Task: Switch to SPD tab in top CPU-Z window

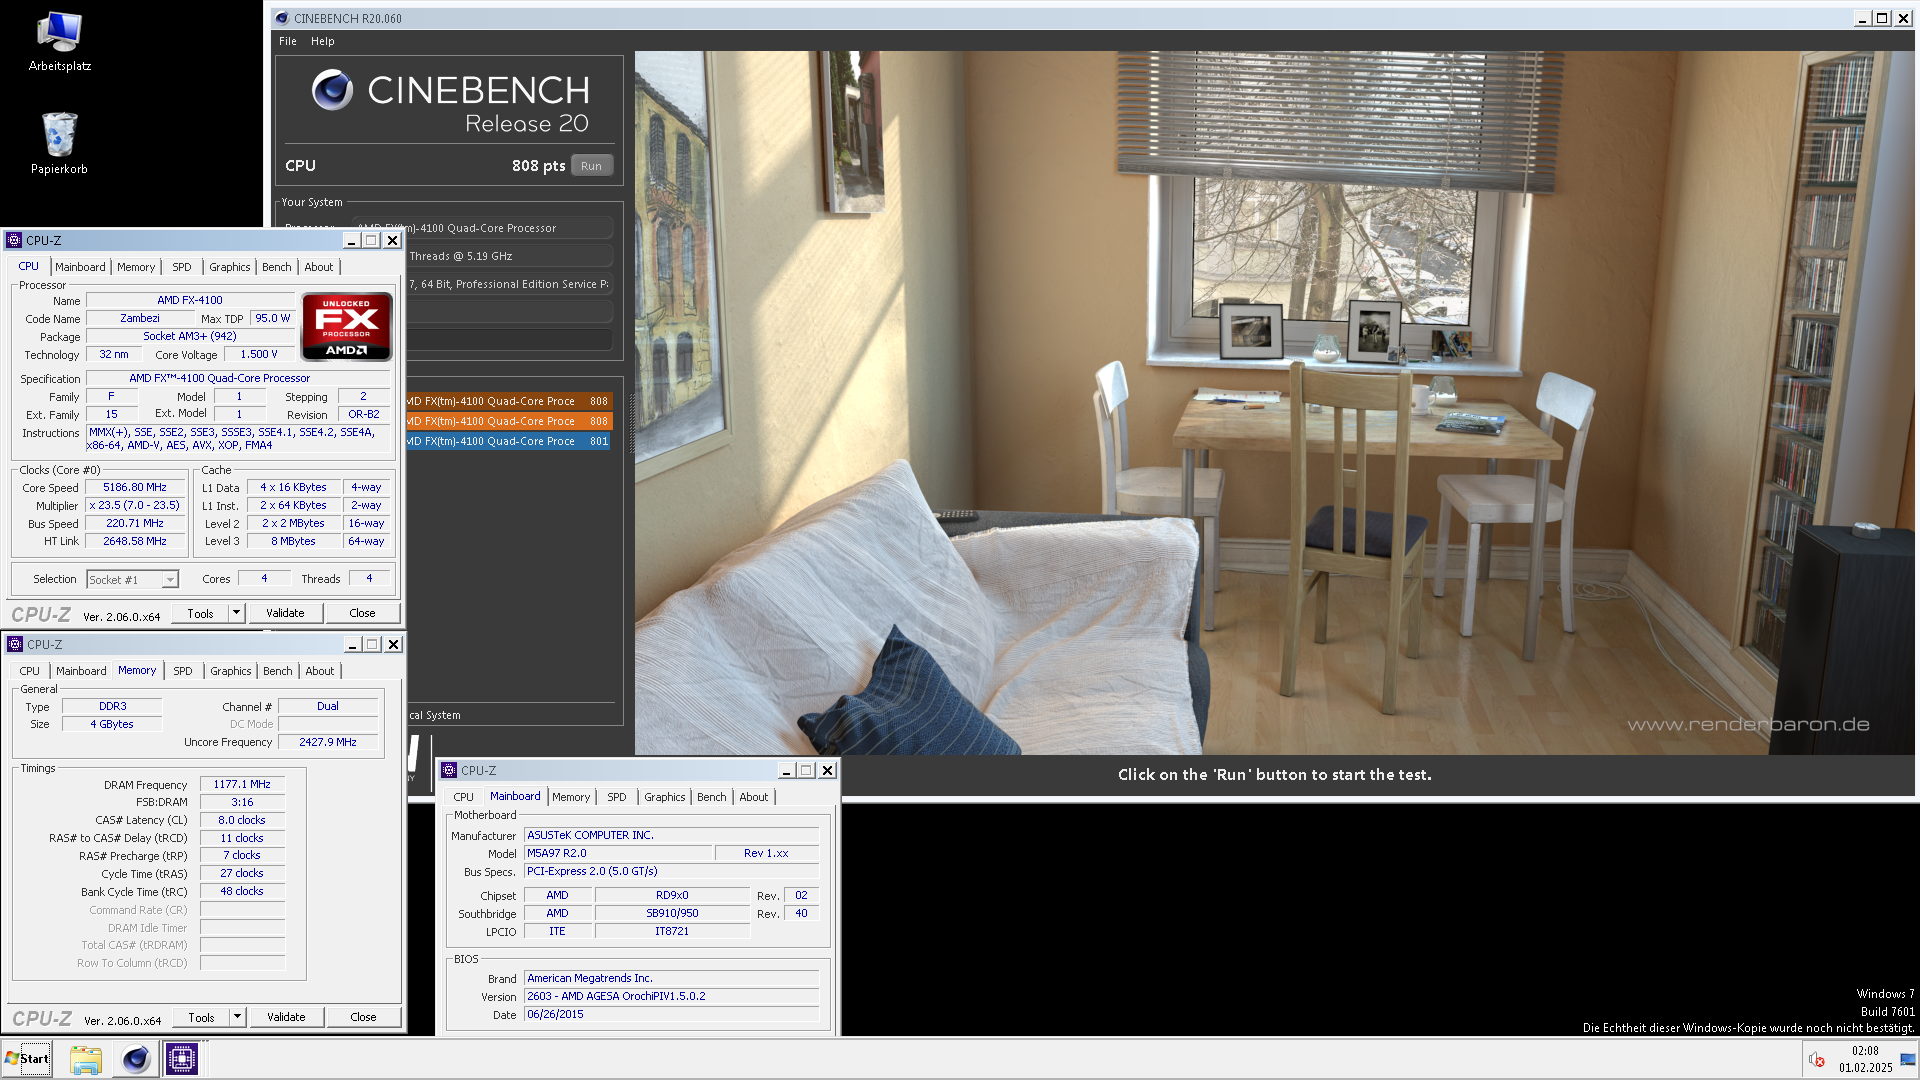Action: [181, 267]
